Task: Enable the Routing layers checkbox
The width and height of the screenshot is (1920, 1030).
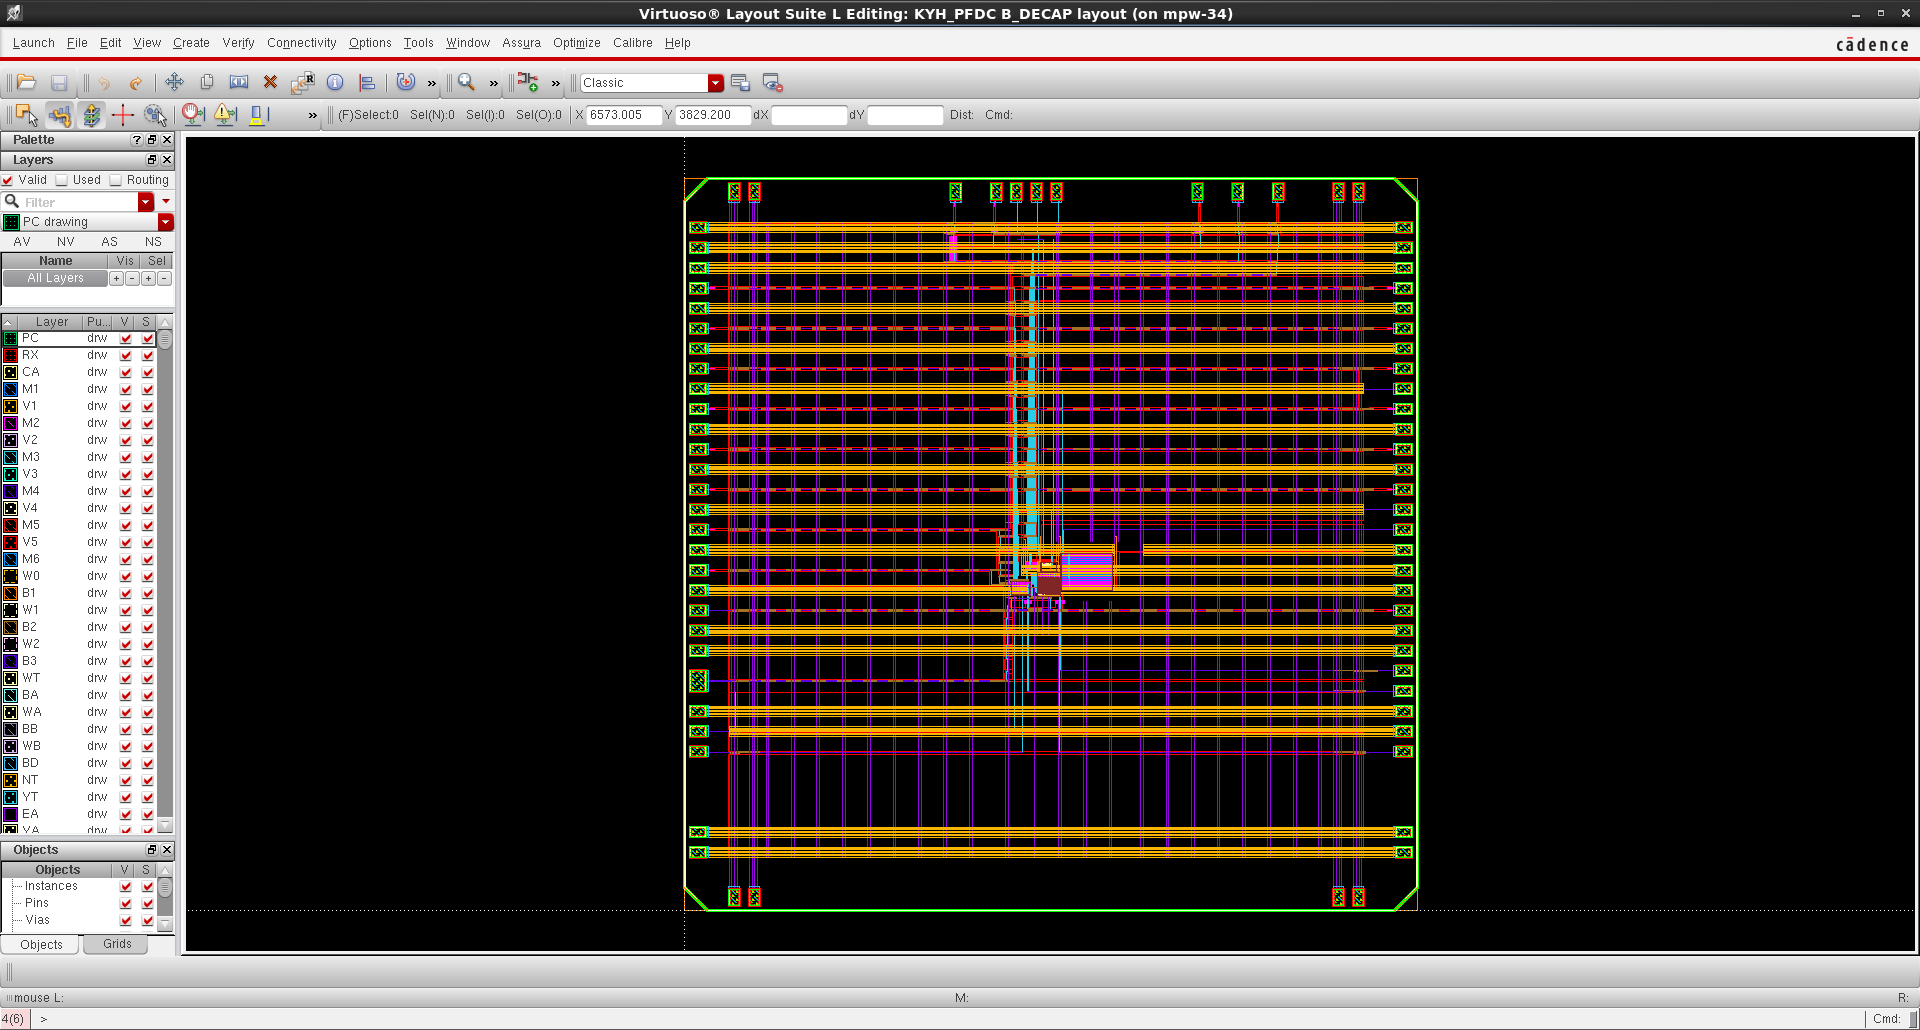Action: 116,180
